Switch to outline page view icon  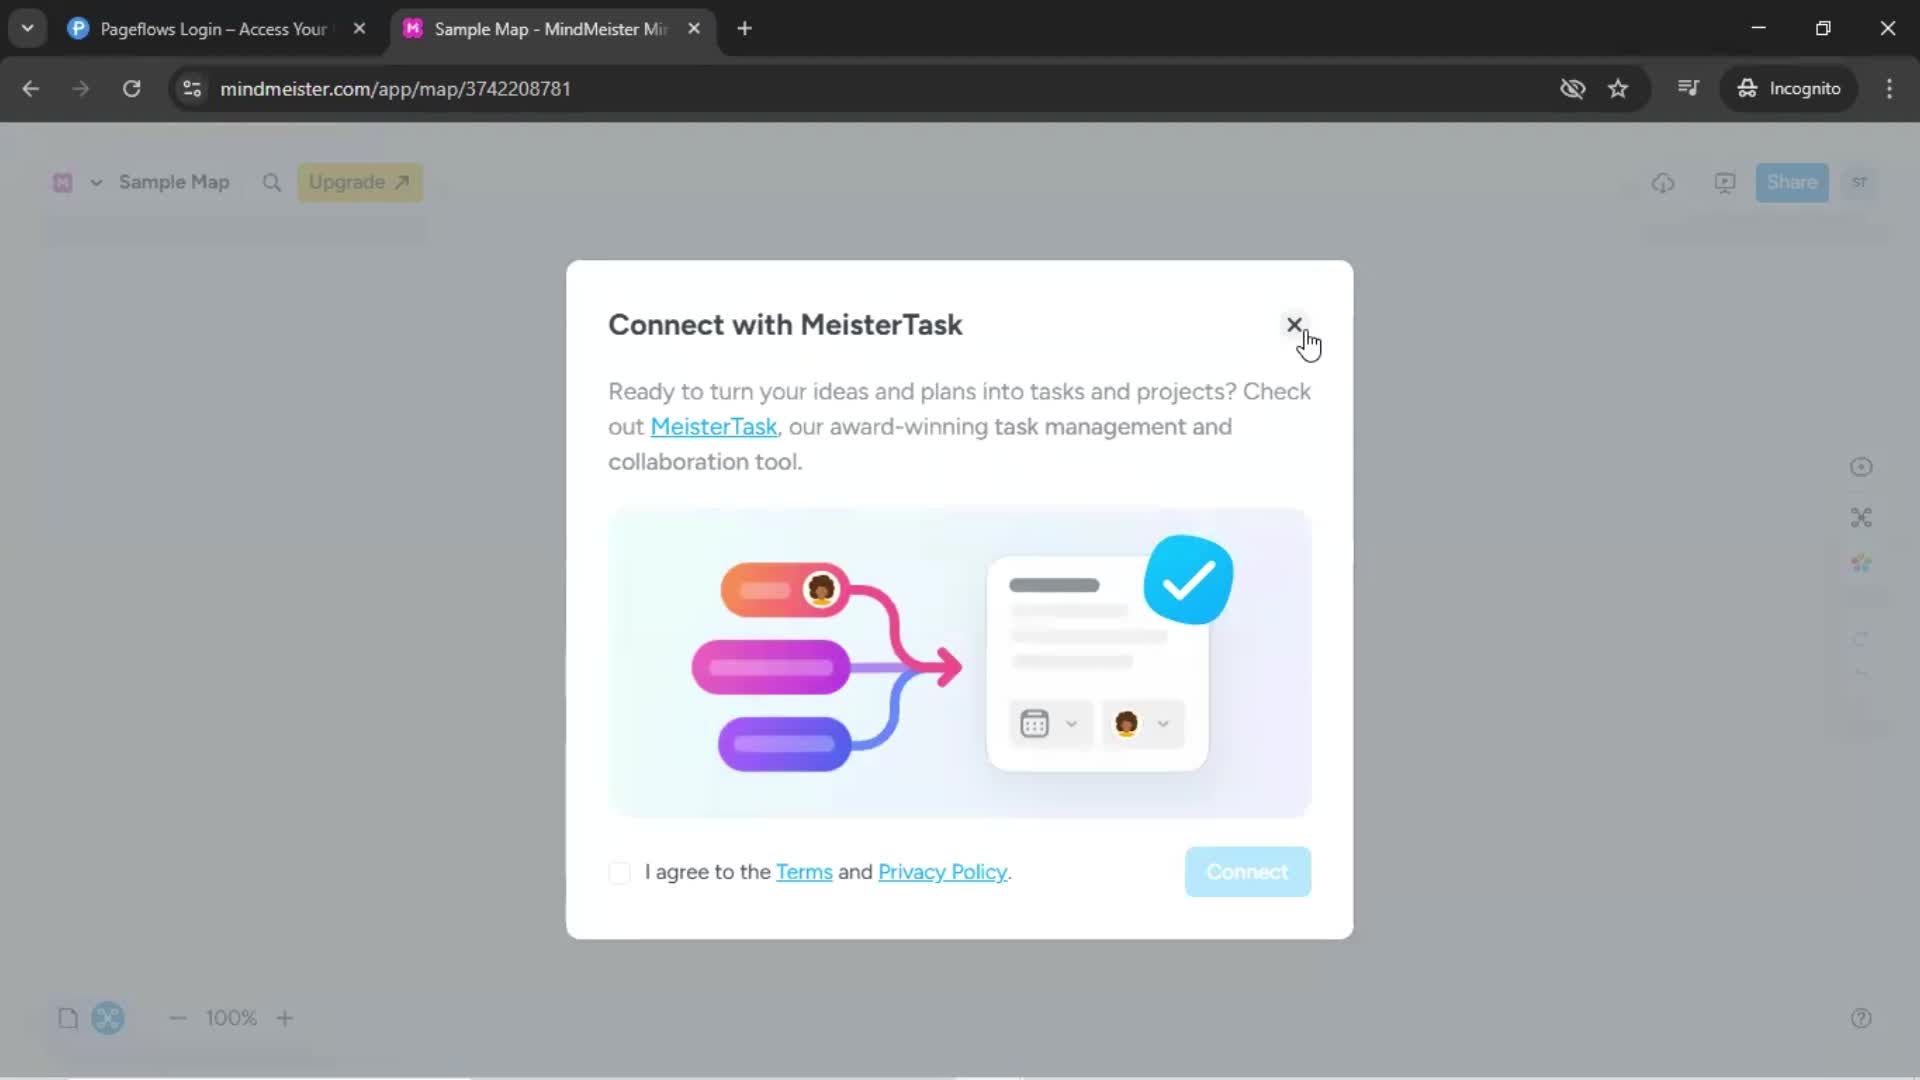click(x=68, y=1018)
